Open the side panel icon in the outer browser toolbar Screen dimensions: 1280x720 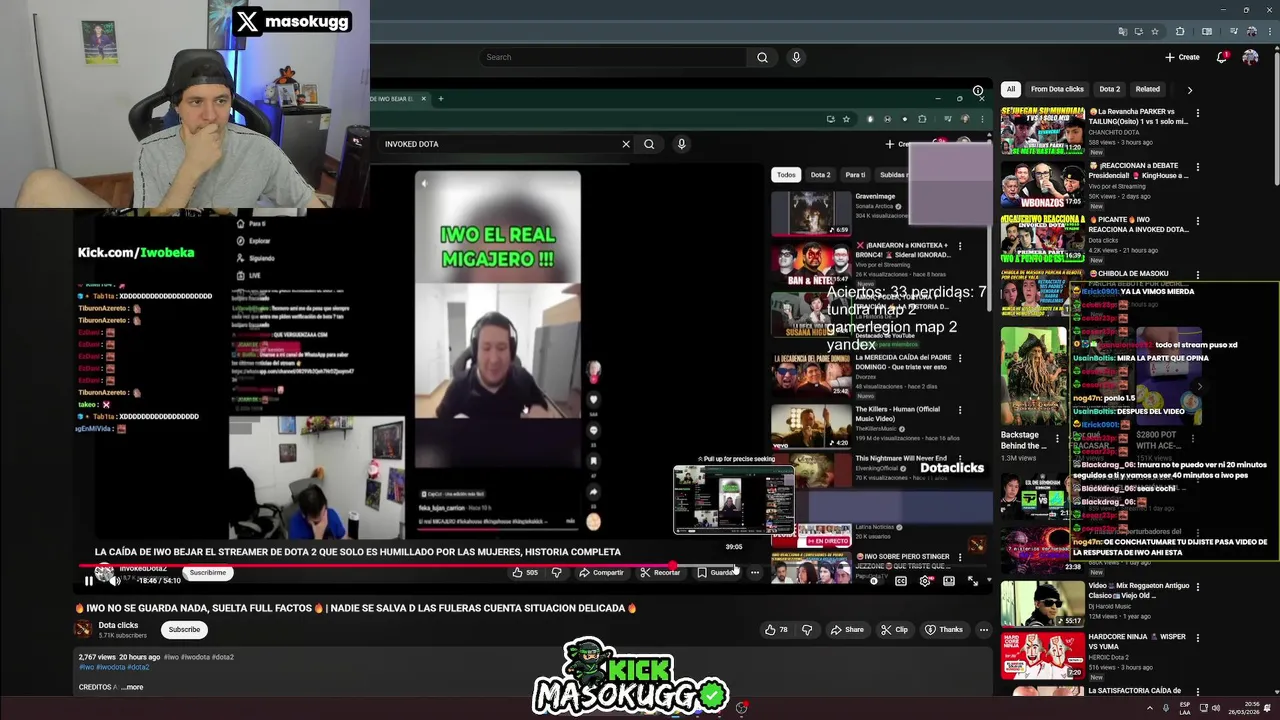point(1207,31)
